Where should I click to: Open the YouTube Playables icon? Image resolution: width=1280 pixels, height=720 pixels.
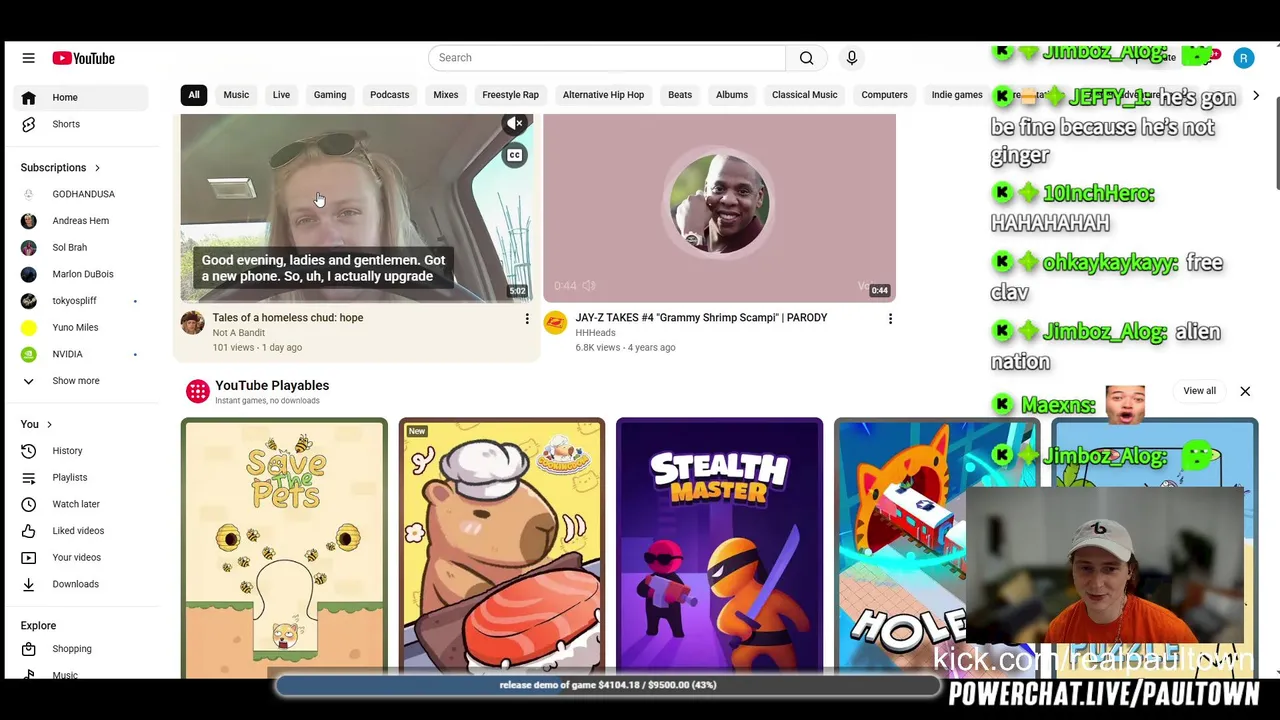click(197, 391)
